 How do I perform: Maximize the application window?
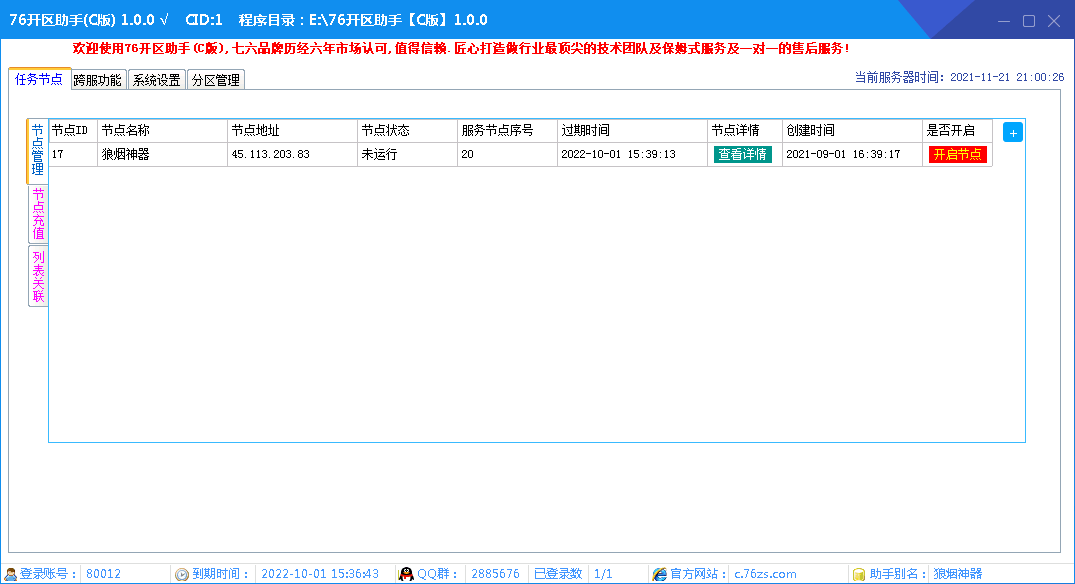(x=1028, y=20)
